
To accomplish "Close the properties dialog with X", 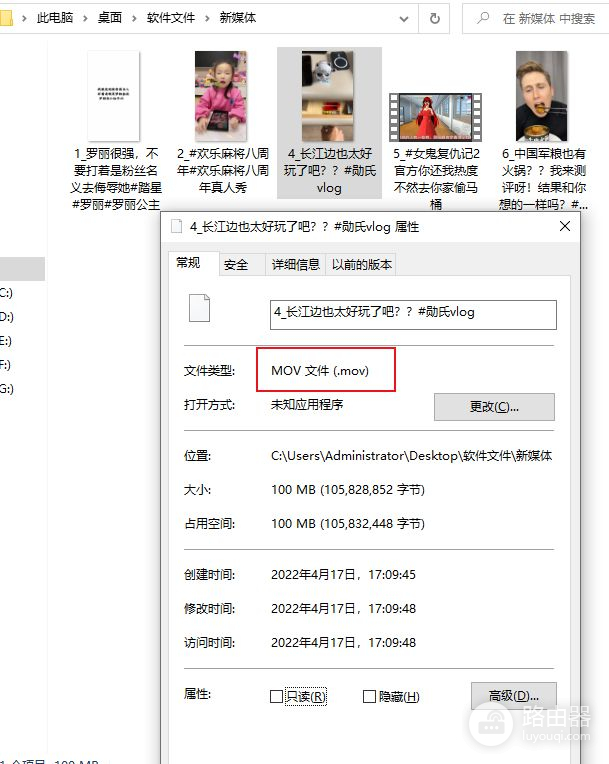I will click(565, 227).
